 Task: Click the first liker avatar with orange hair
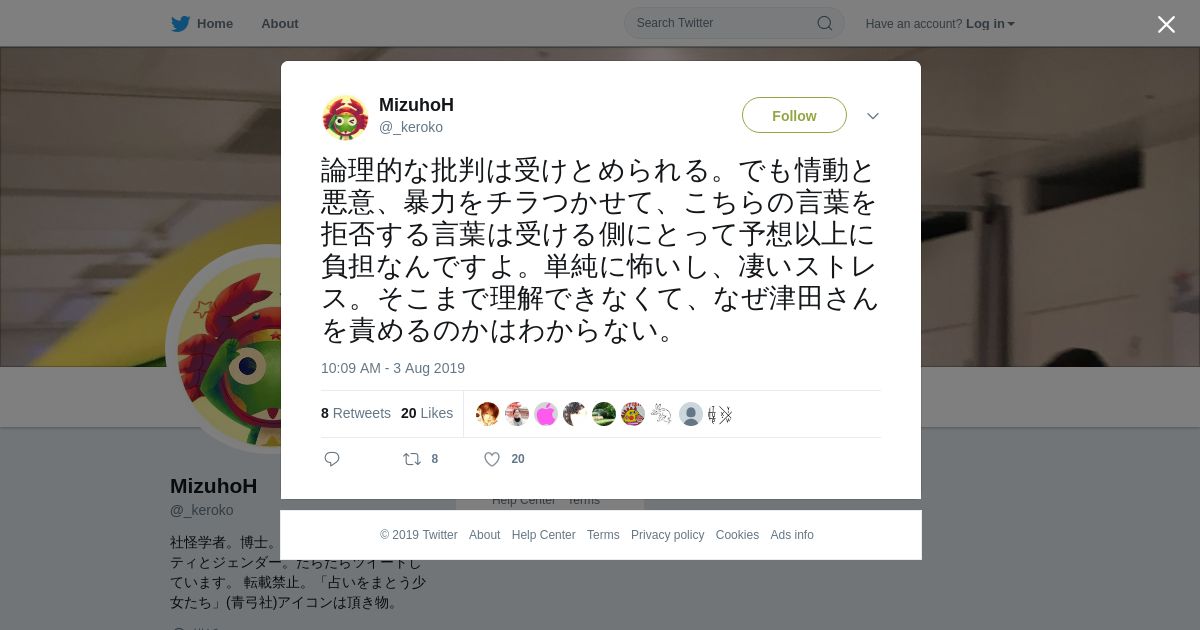(x=488, y=414)
